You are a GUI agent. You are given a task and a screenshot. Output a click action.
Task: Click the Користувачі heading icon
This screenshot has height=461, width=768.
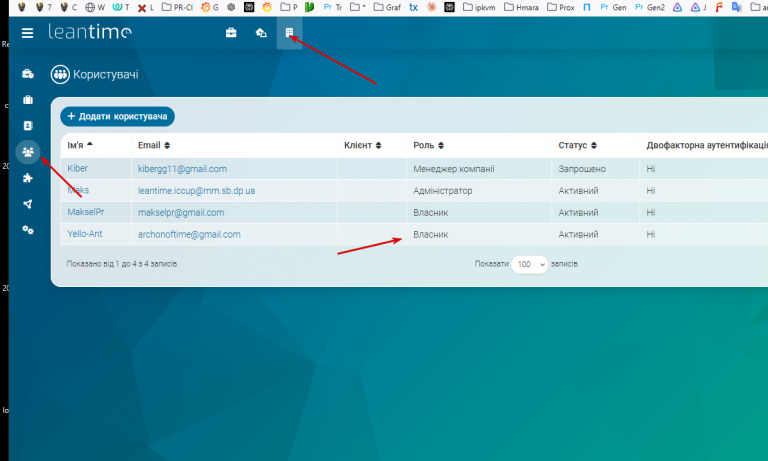pos(60,74)
